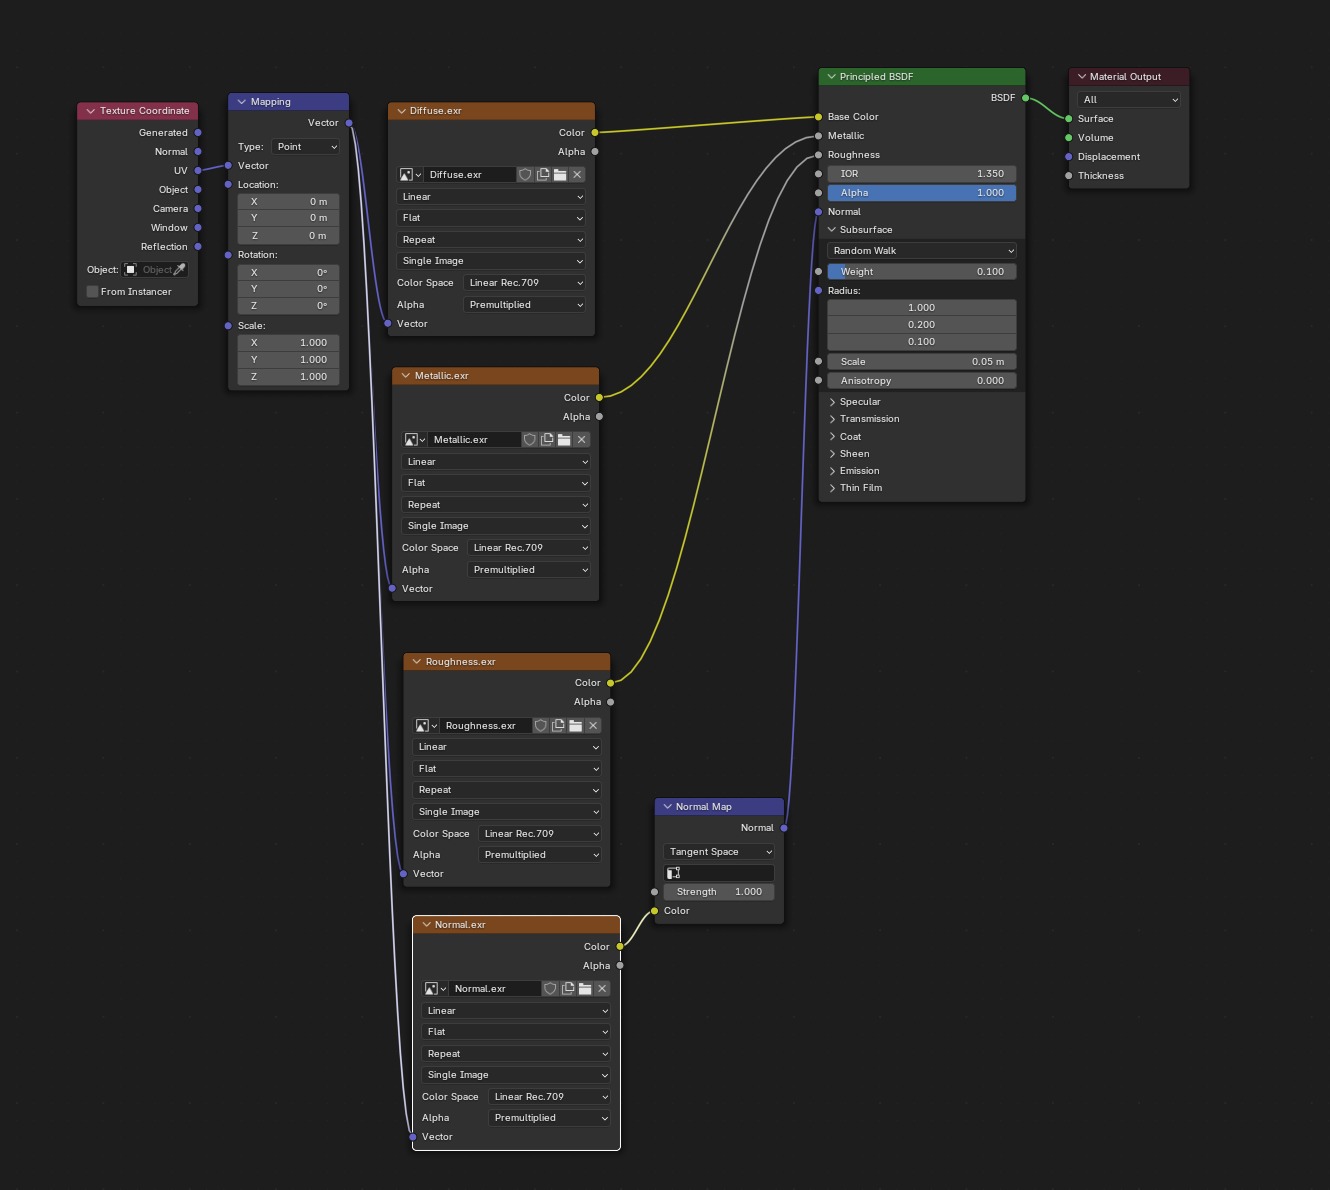Collapse the Principled BSDF node
This screenshot has width=1330, height=1190.
coord(831,77)
